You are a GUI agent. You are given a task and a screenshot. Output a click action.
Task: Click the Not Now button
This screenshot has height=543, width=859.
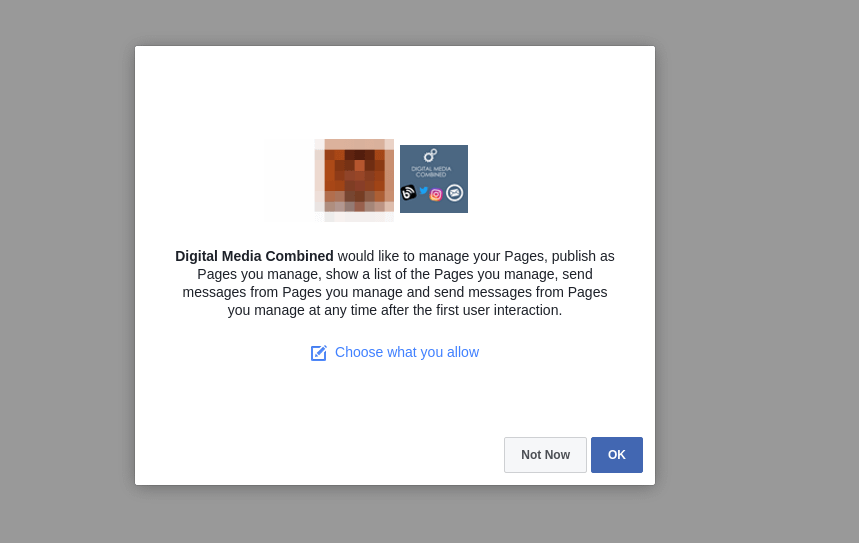pos(545,455)
